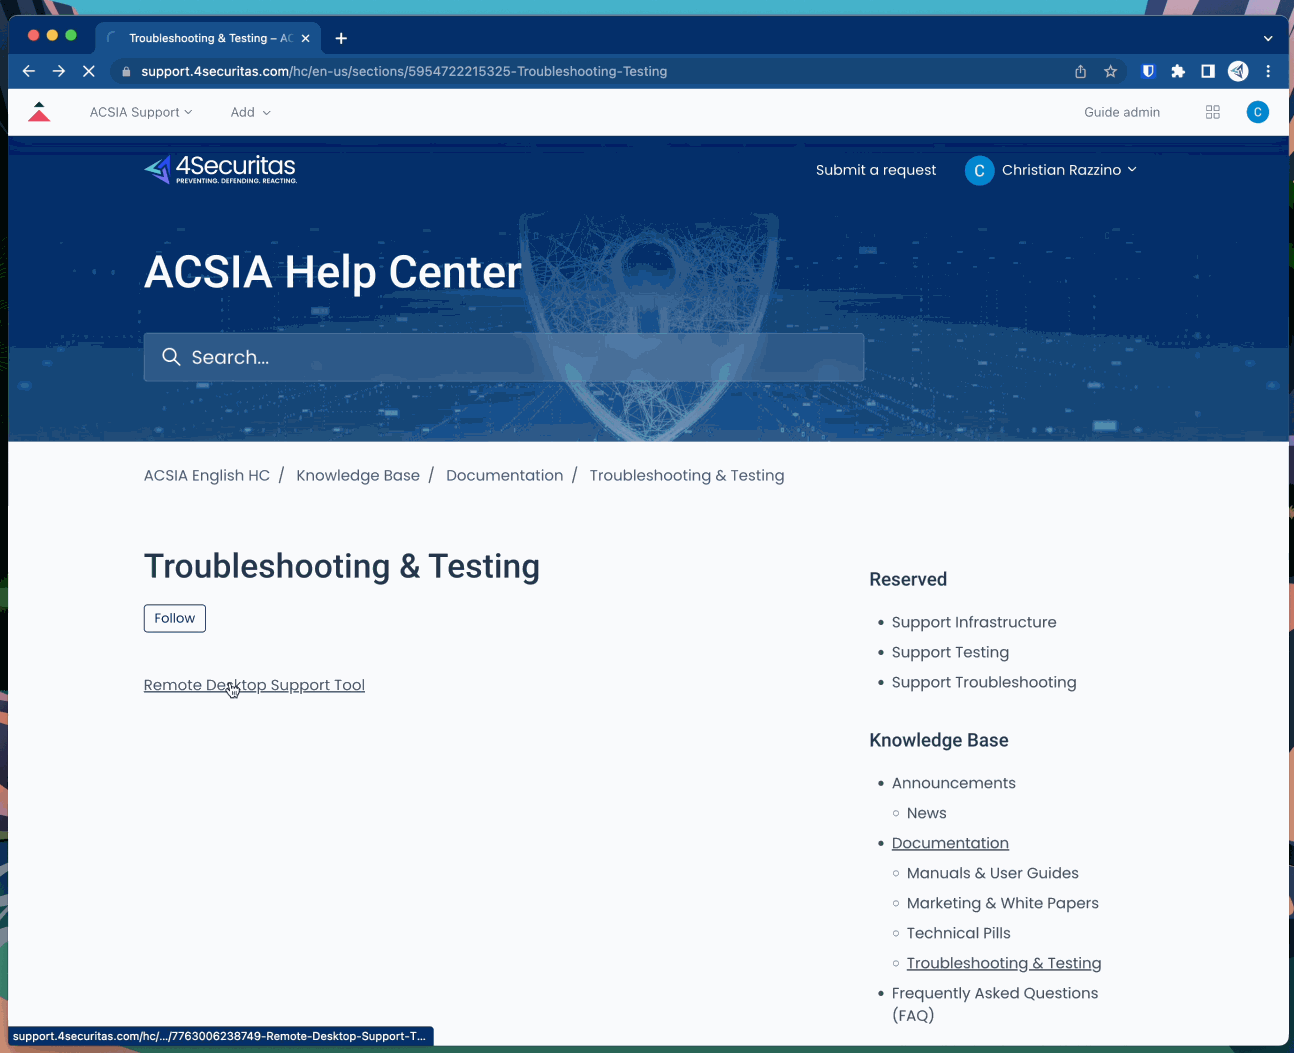Click the 4Securitas logo
This screenshot has width=1294, height=1053.
pyautogui.click(x=221, y=169)
